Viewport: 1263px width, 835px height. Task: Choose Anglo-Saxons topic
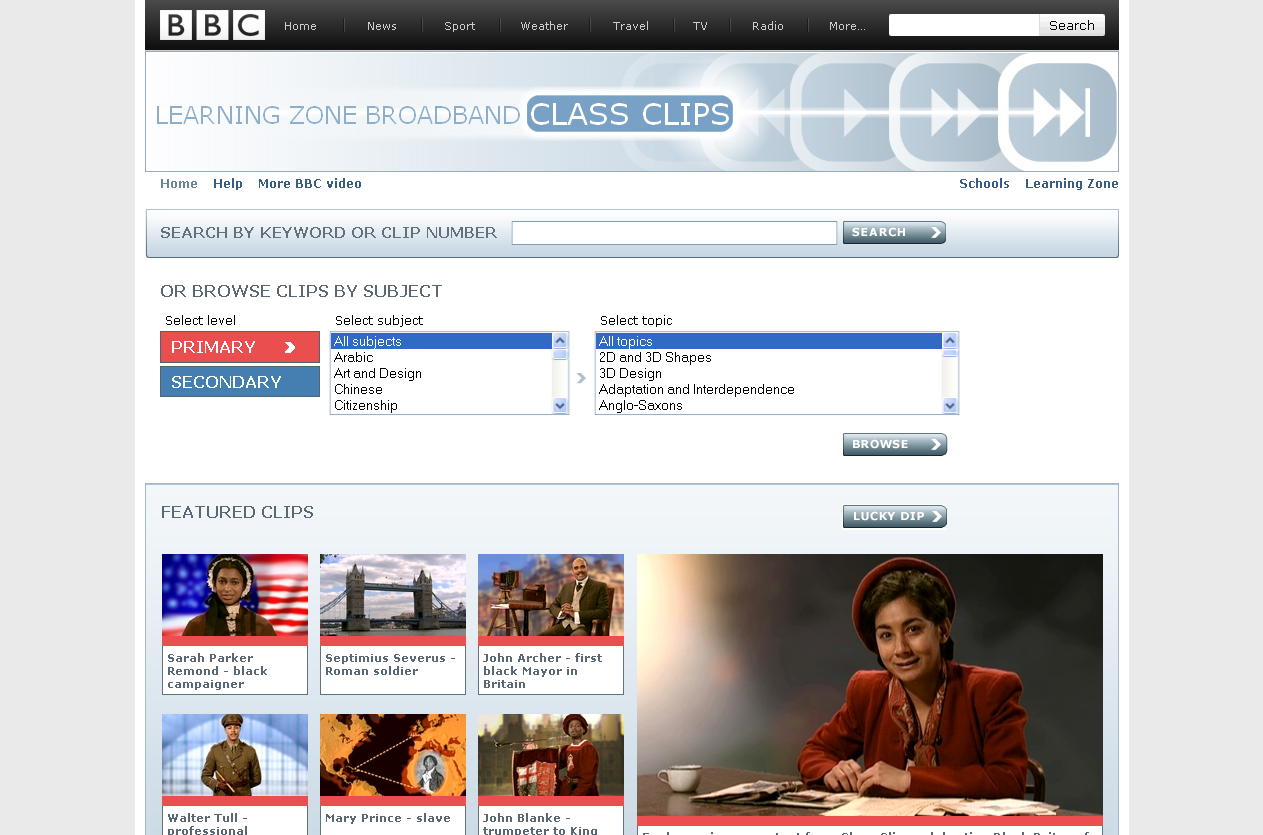(x=769, y=405)
